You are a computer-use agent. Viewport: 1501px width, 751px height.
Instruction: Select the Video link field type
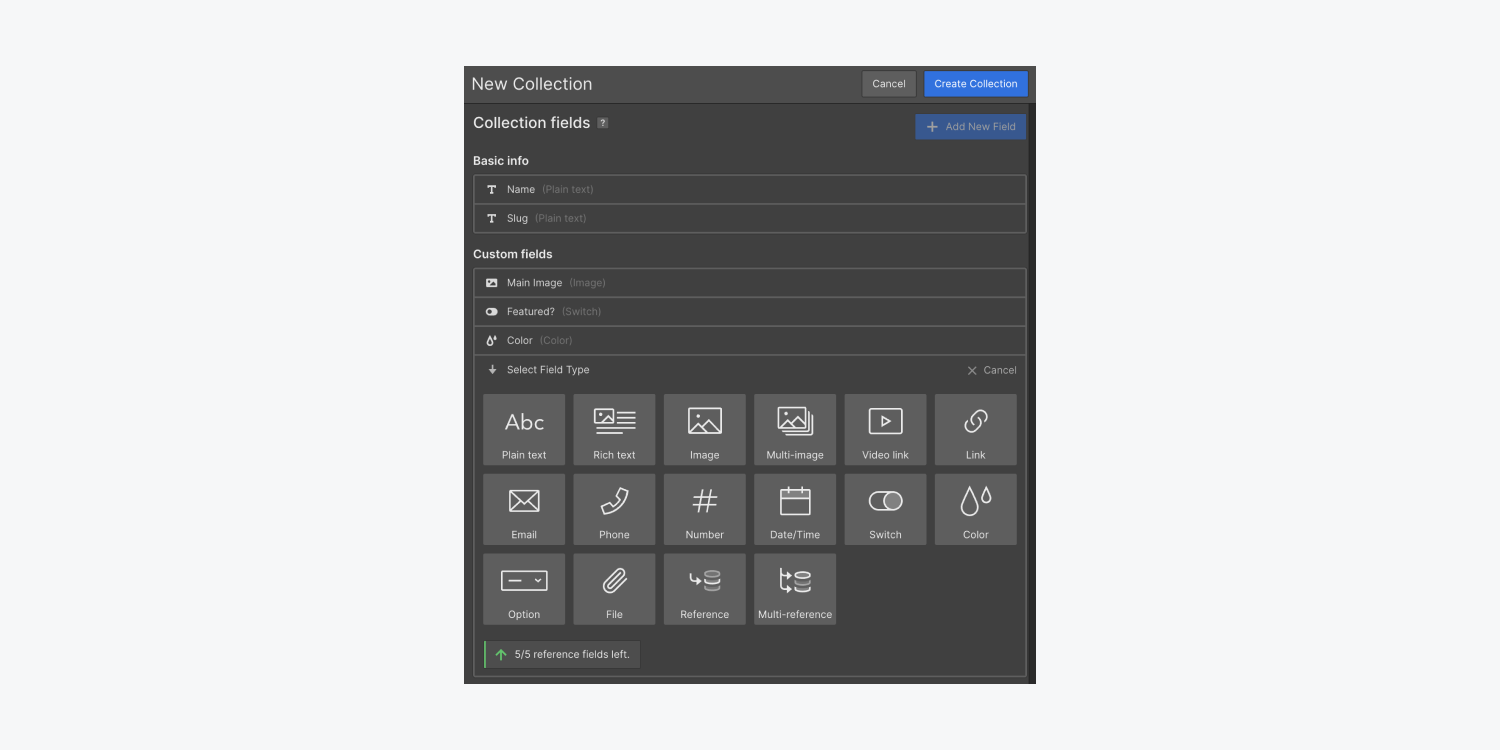(x=884, y=429)
